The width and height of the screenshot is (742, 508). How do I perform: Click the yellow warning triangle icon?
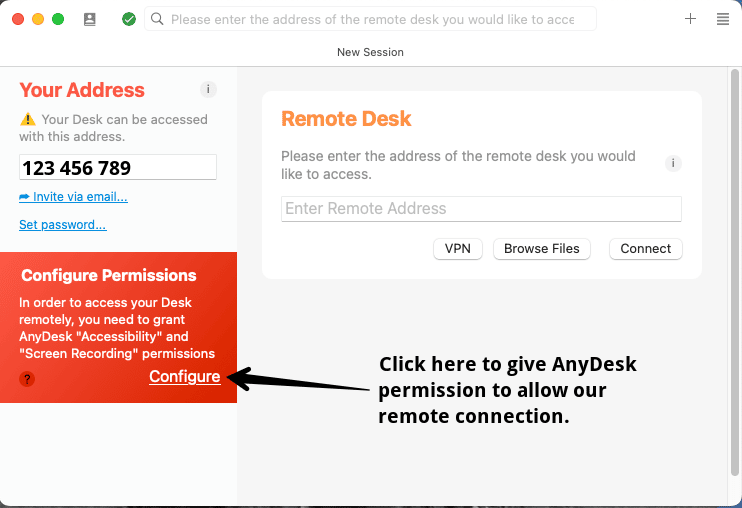[27, 119]
